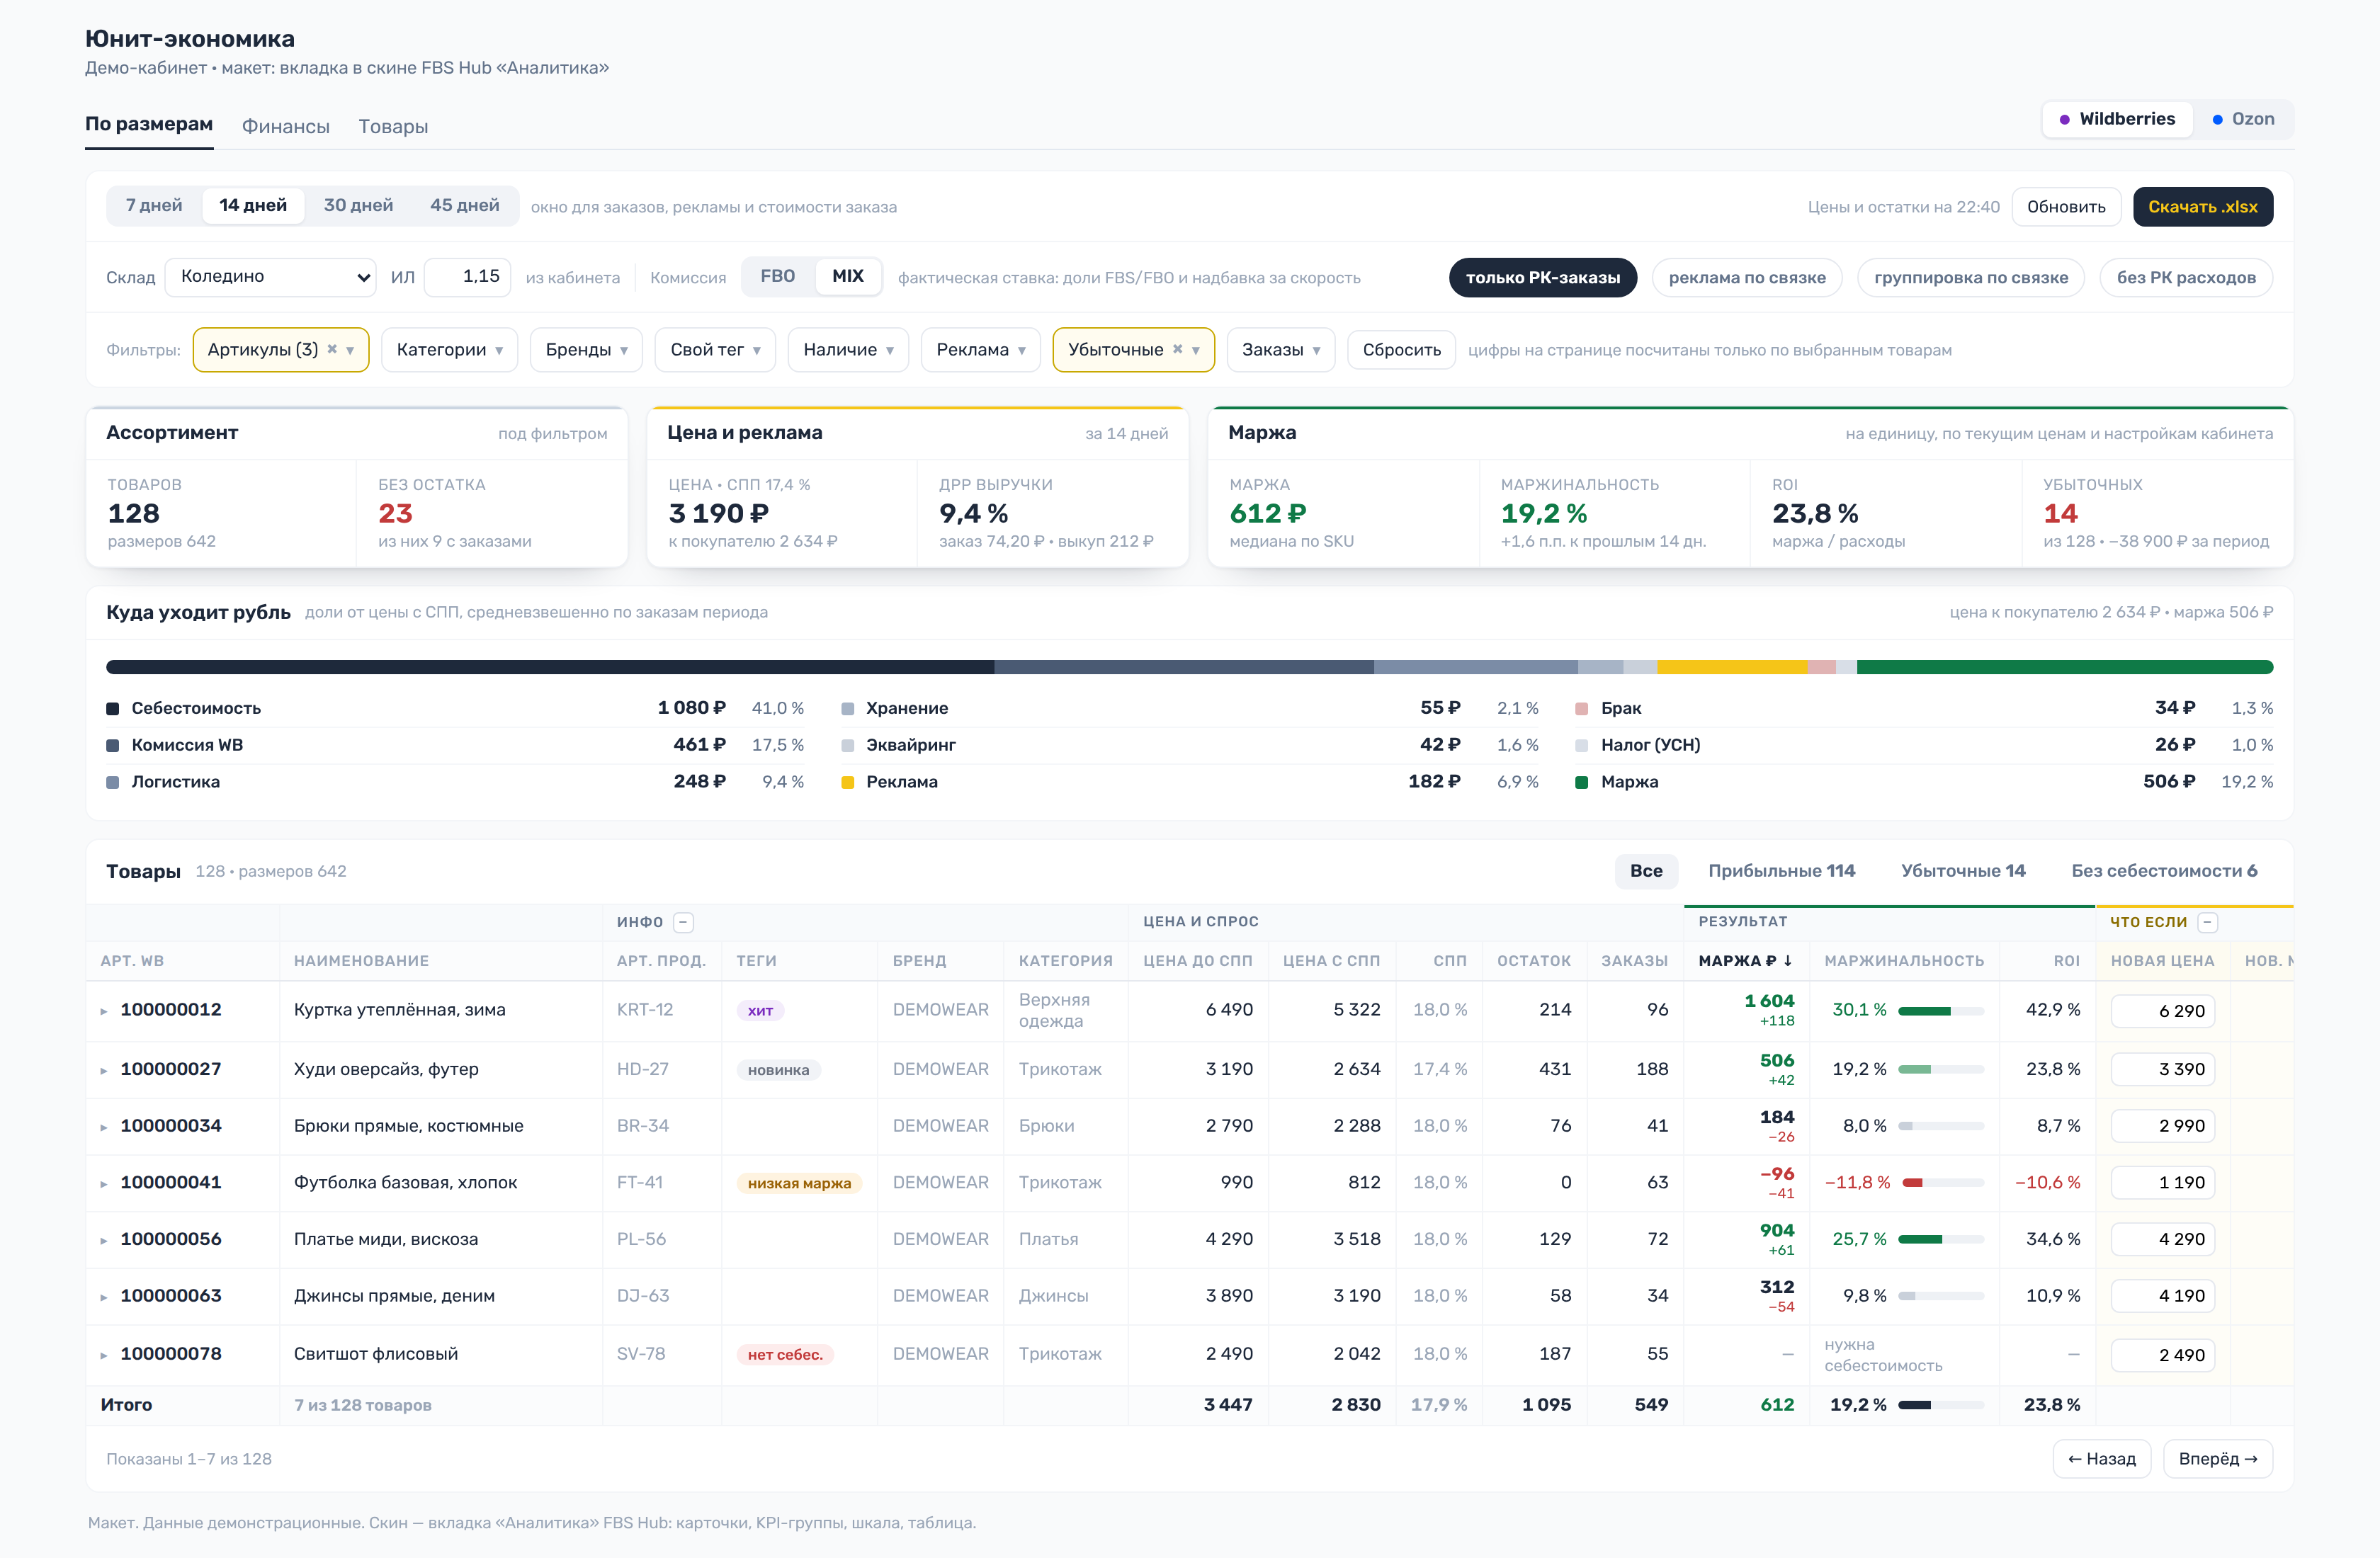2380x1558 pixels.
Task: Show the Убыточные 14 products tab
Action: click(1963, 871)
